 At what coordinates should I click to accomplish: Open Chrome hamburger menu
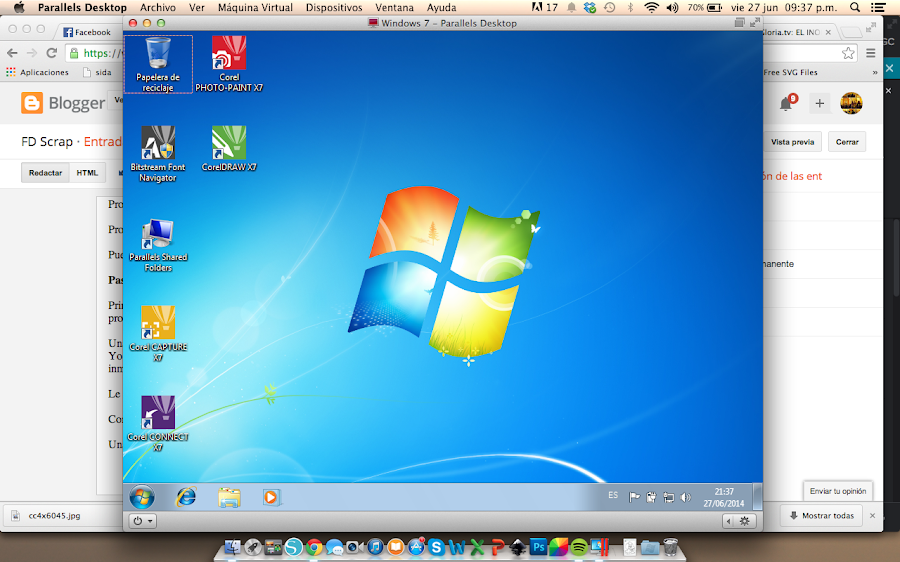pos(871,53)
